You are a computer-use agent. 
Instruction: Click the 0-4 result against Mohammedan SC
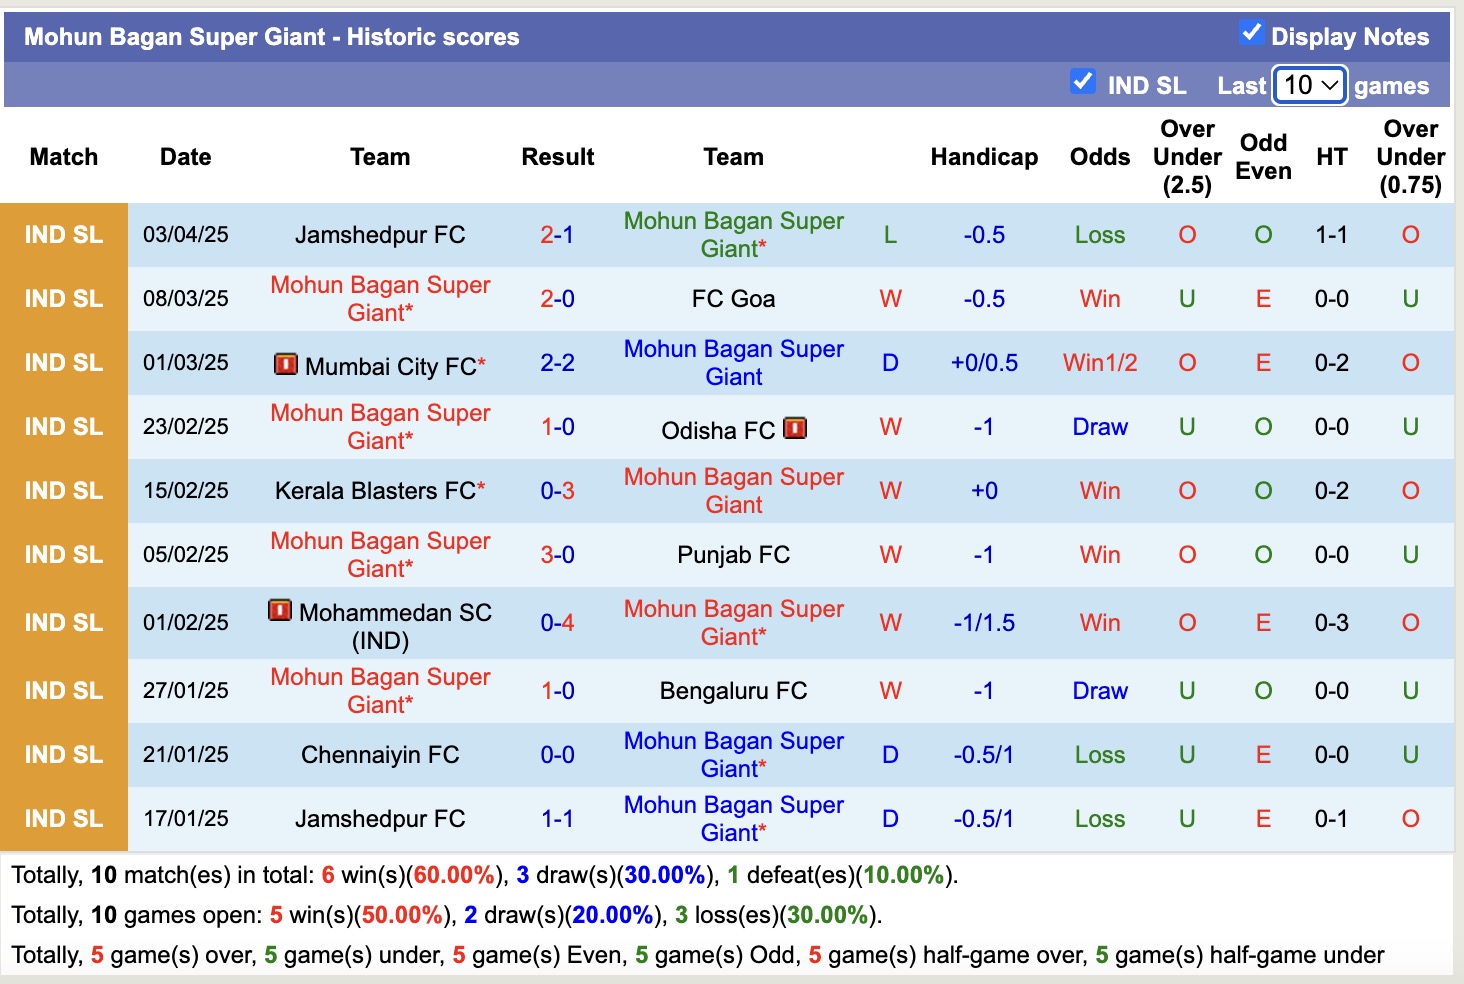click(557, 622)
